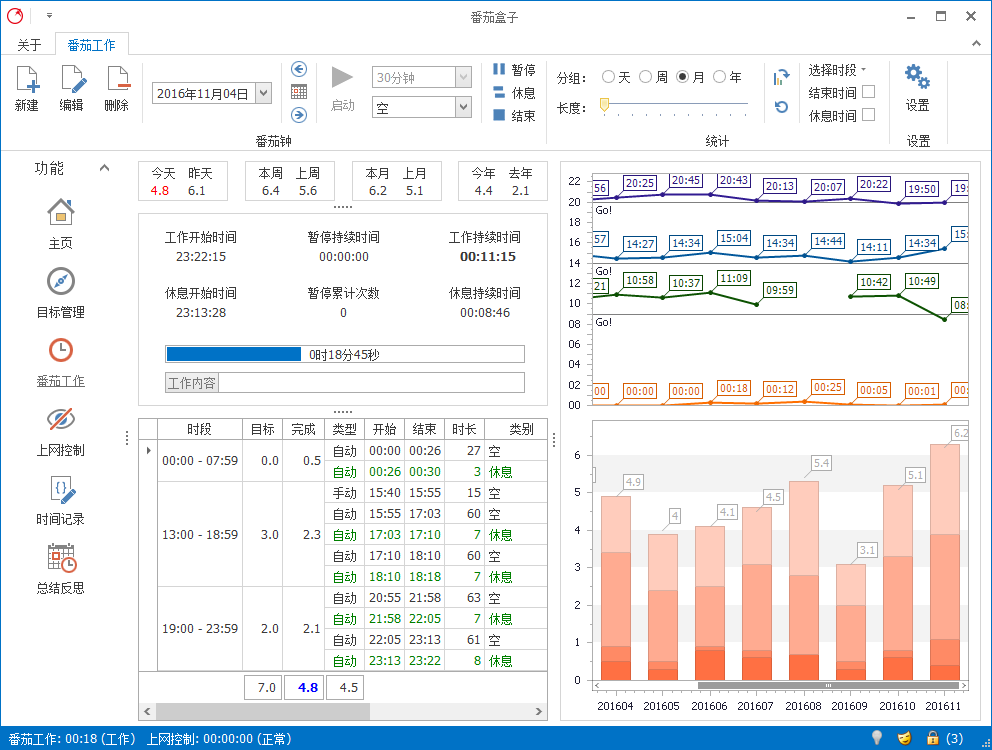Open 上网控制 in the sidebar

[x=61, y=419]
